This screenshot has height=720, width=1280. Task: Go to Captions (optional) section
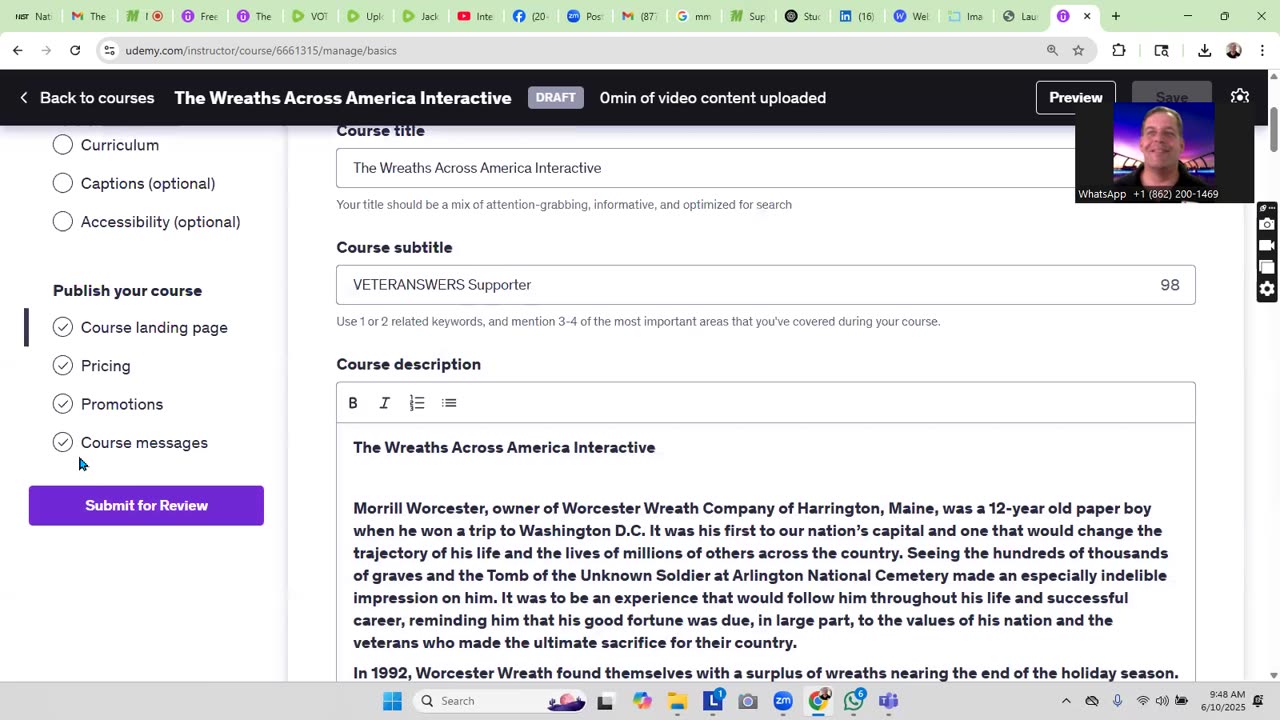pos(148,183)
